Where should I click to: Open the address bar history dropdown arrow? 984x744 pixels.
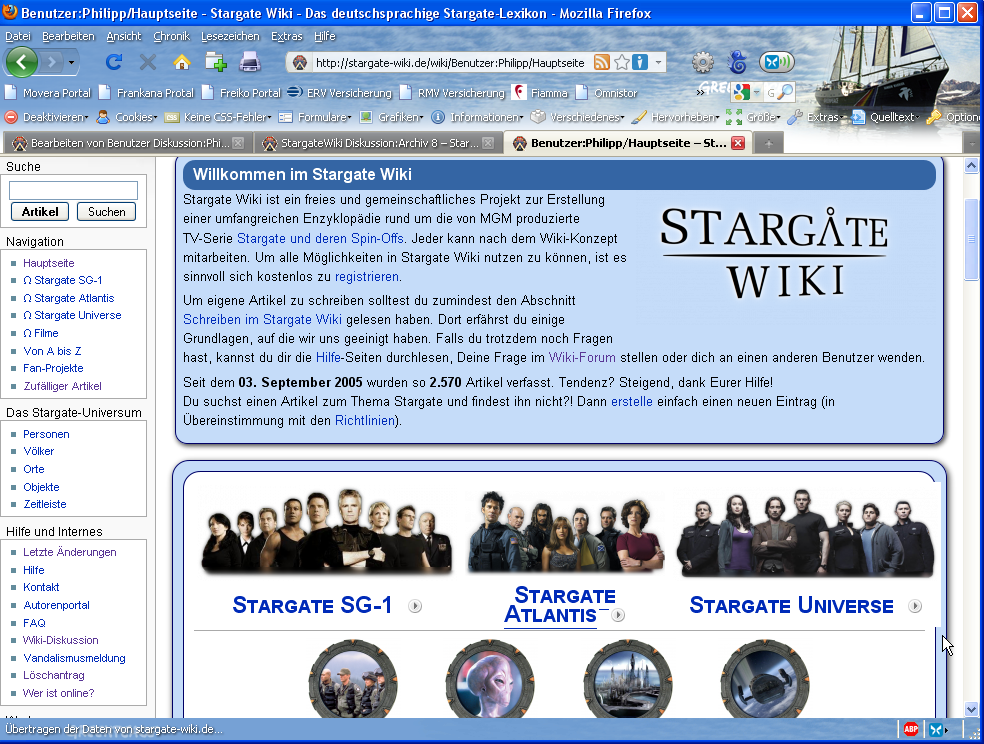[x=659, y=62]
